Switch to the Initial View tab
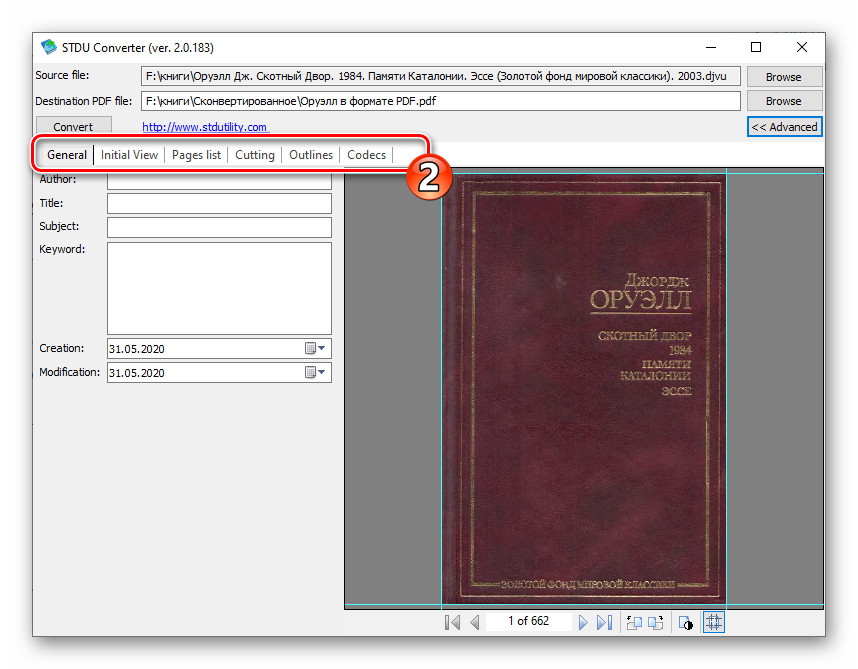 coord(129,155)
